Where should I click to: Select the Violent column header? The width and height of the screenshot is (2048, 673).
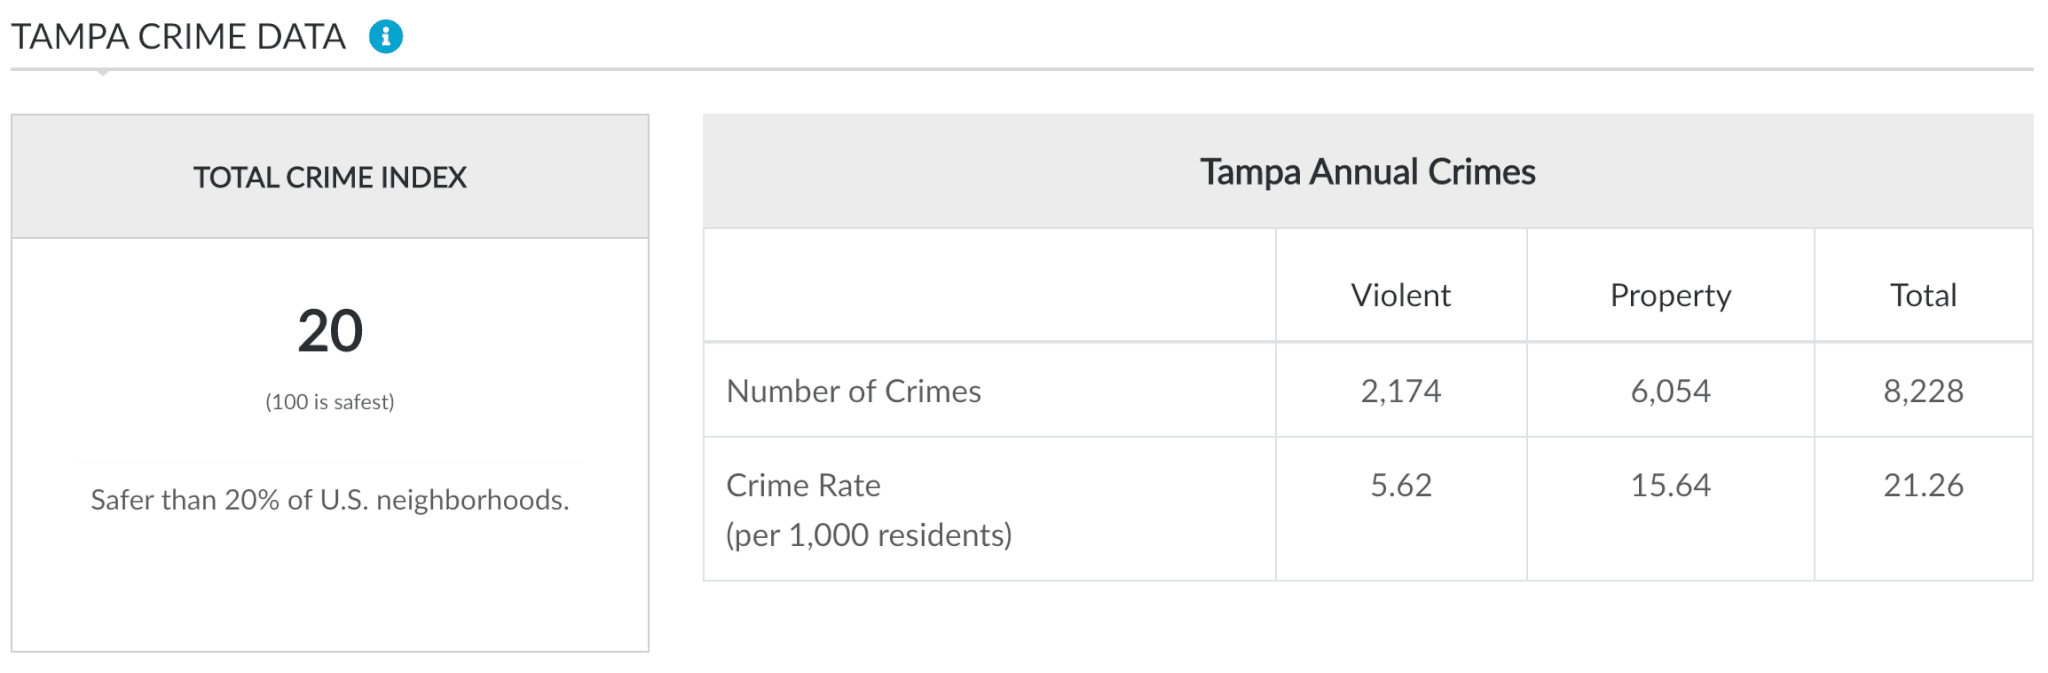tap(1401, 295)
